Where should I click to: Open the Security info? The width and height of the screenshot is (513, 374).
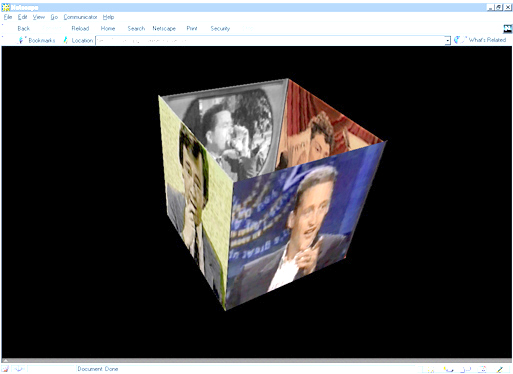(x=220, y=29)
